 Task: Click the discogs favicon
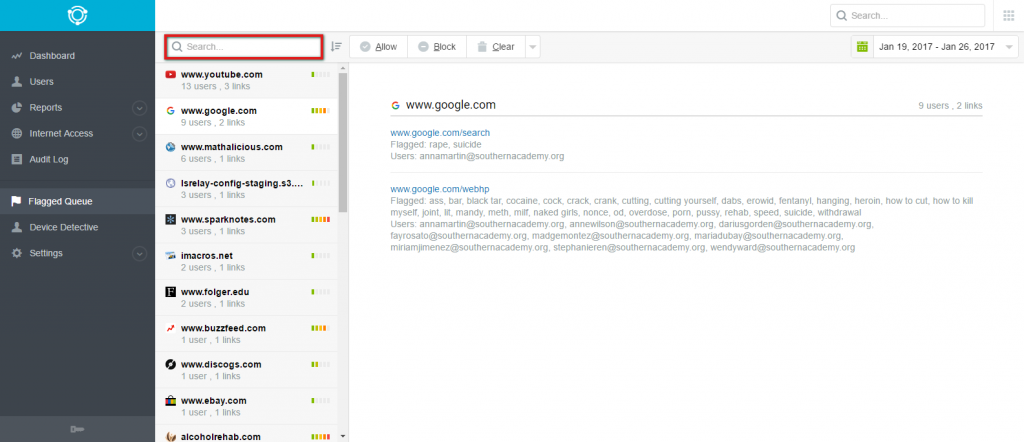point(170,364)
